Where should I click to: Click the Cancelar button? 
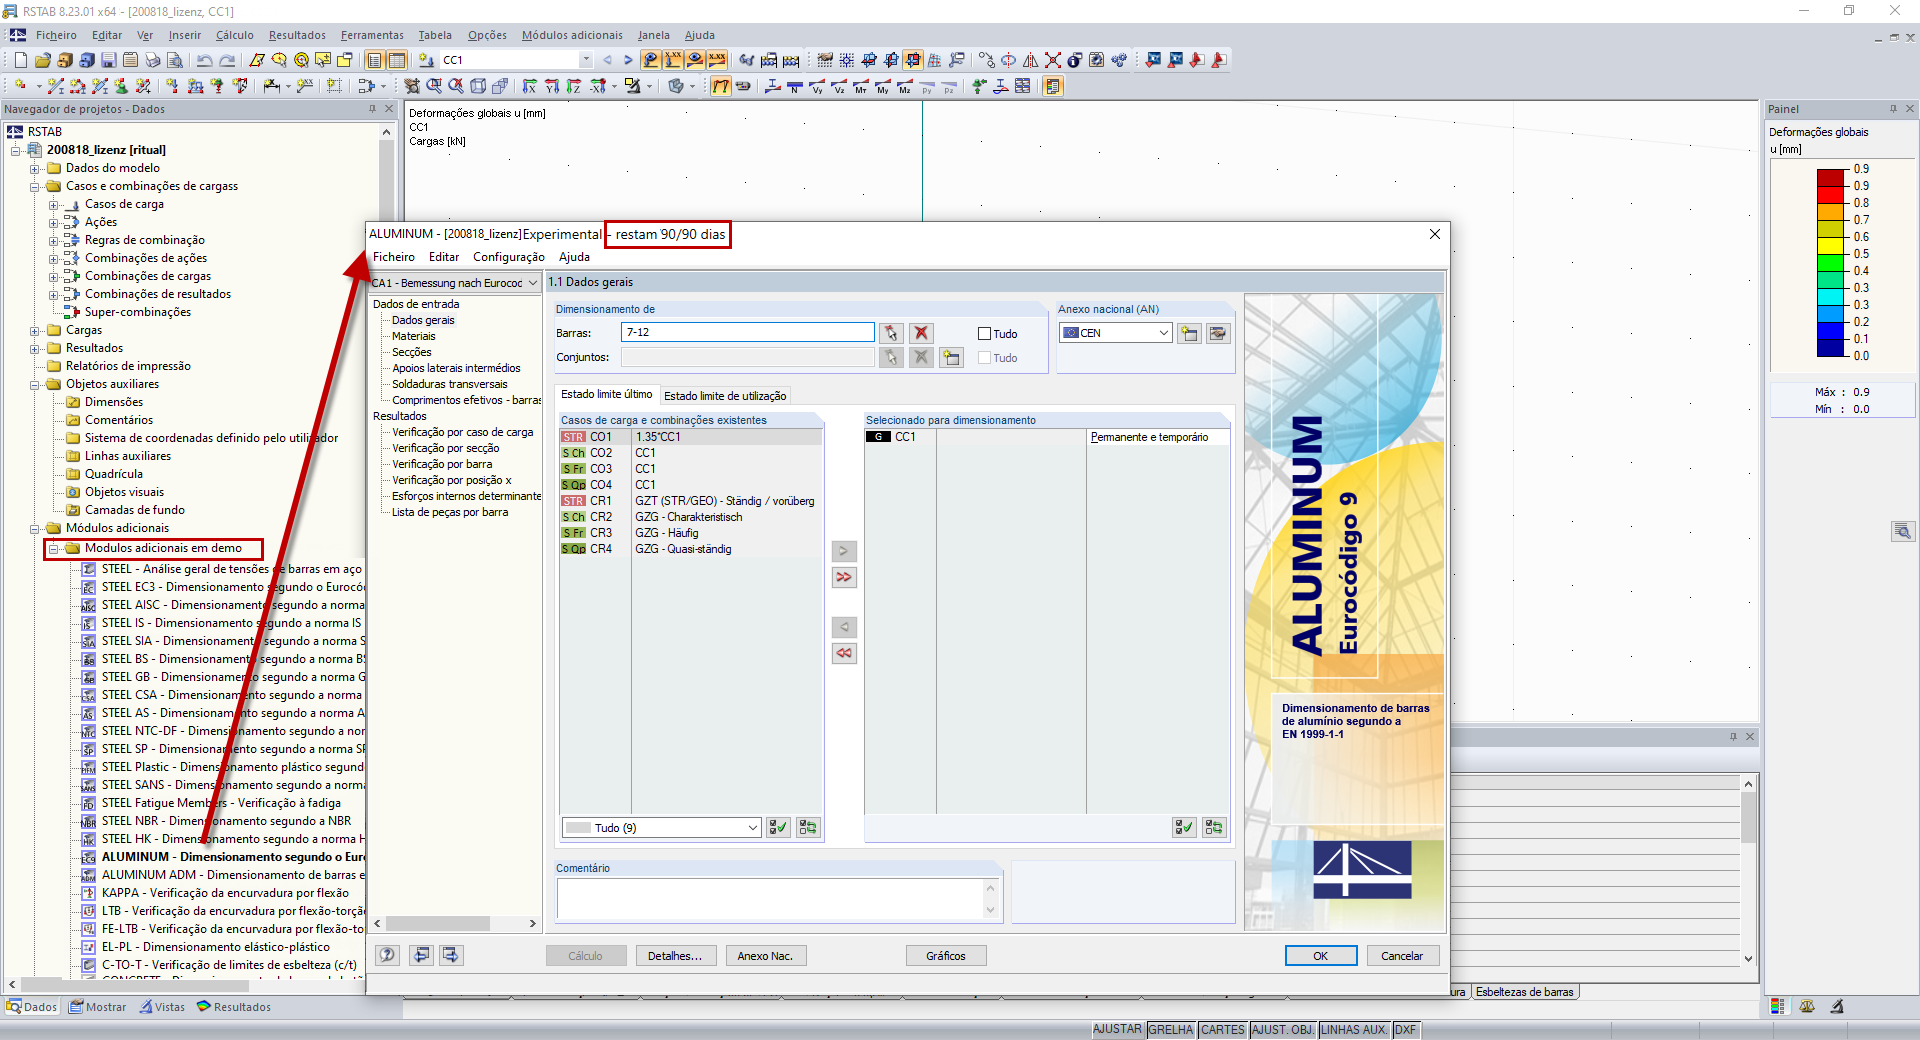tap(1402, 956)
